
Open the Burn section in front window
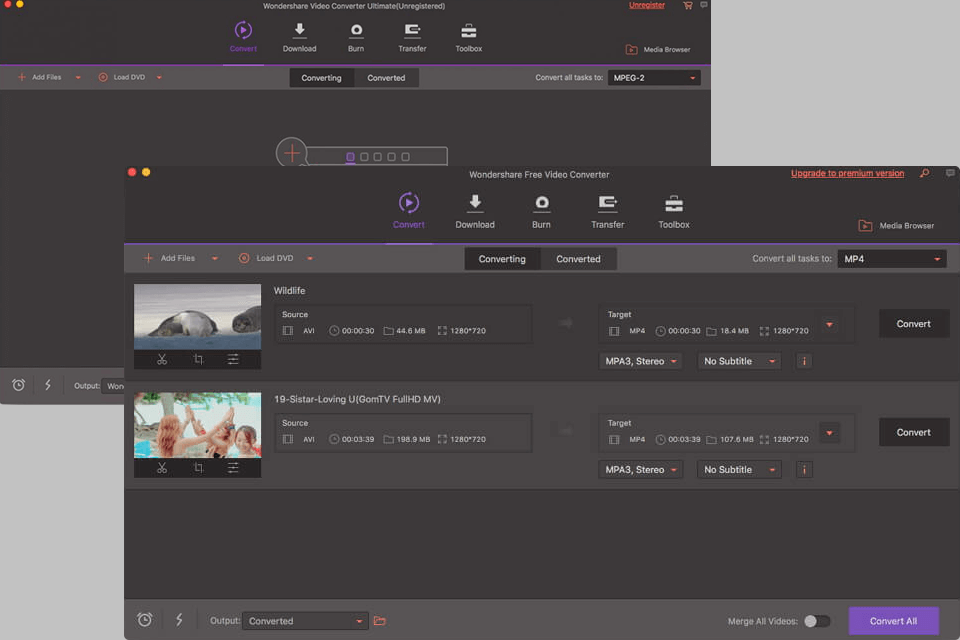click(541, 211)
